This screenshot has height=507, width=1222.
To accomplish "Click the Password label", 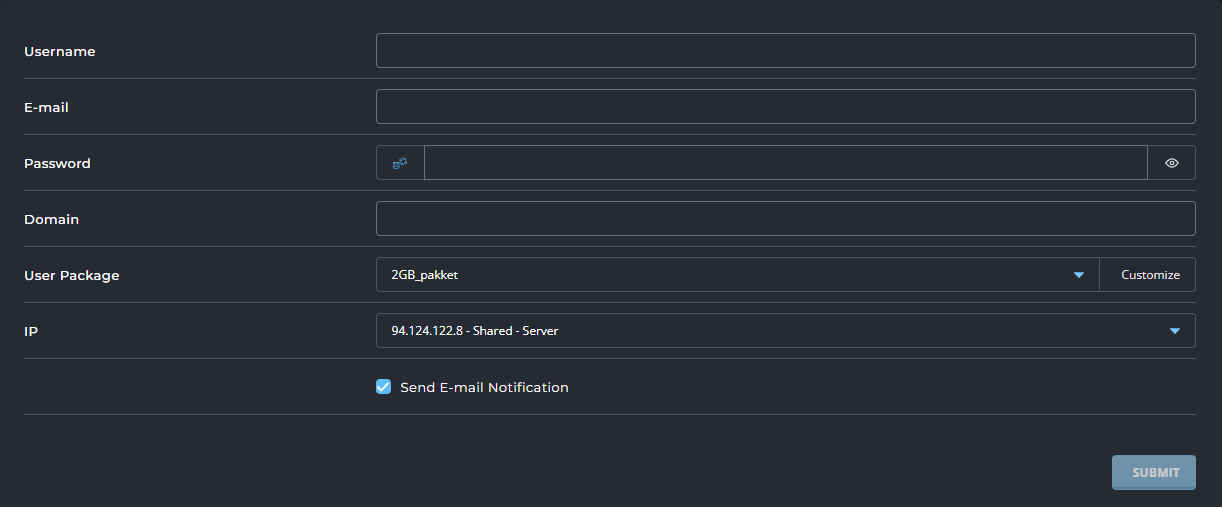I will (57, 163).
